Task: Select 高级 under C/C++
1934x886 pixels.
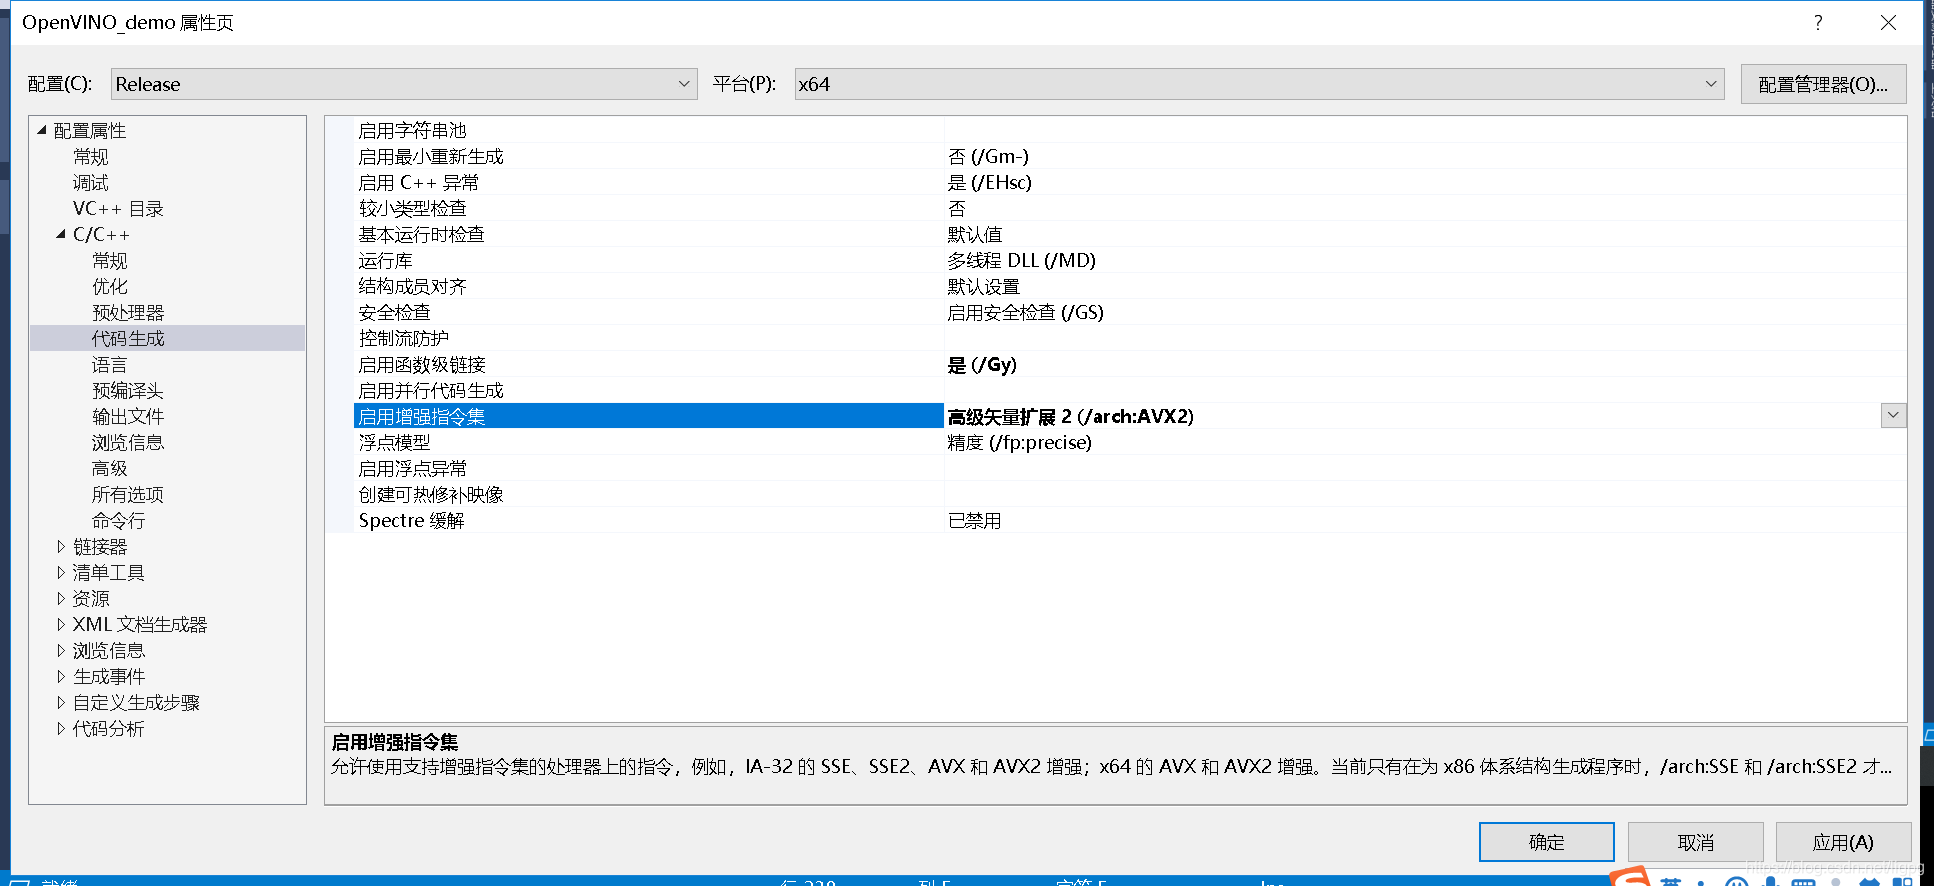Action: pos(110,468)
